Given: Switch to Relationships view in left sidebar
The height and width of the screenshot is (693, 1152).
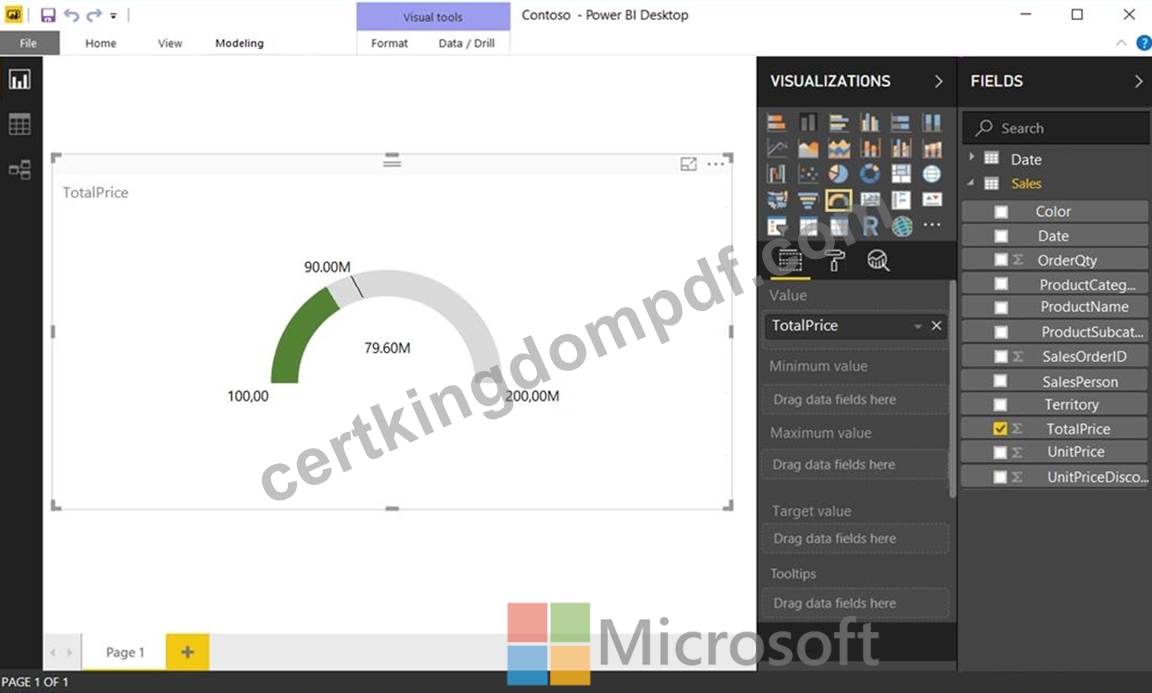Looking at the screenshot, I should (20, 170).
